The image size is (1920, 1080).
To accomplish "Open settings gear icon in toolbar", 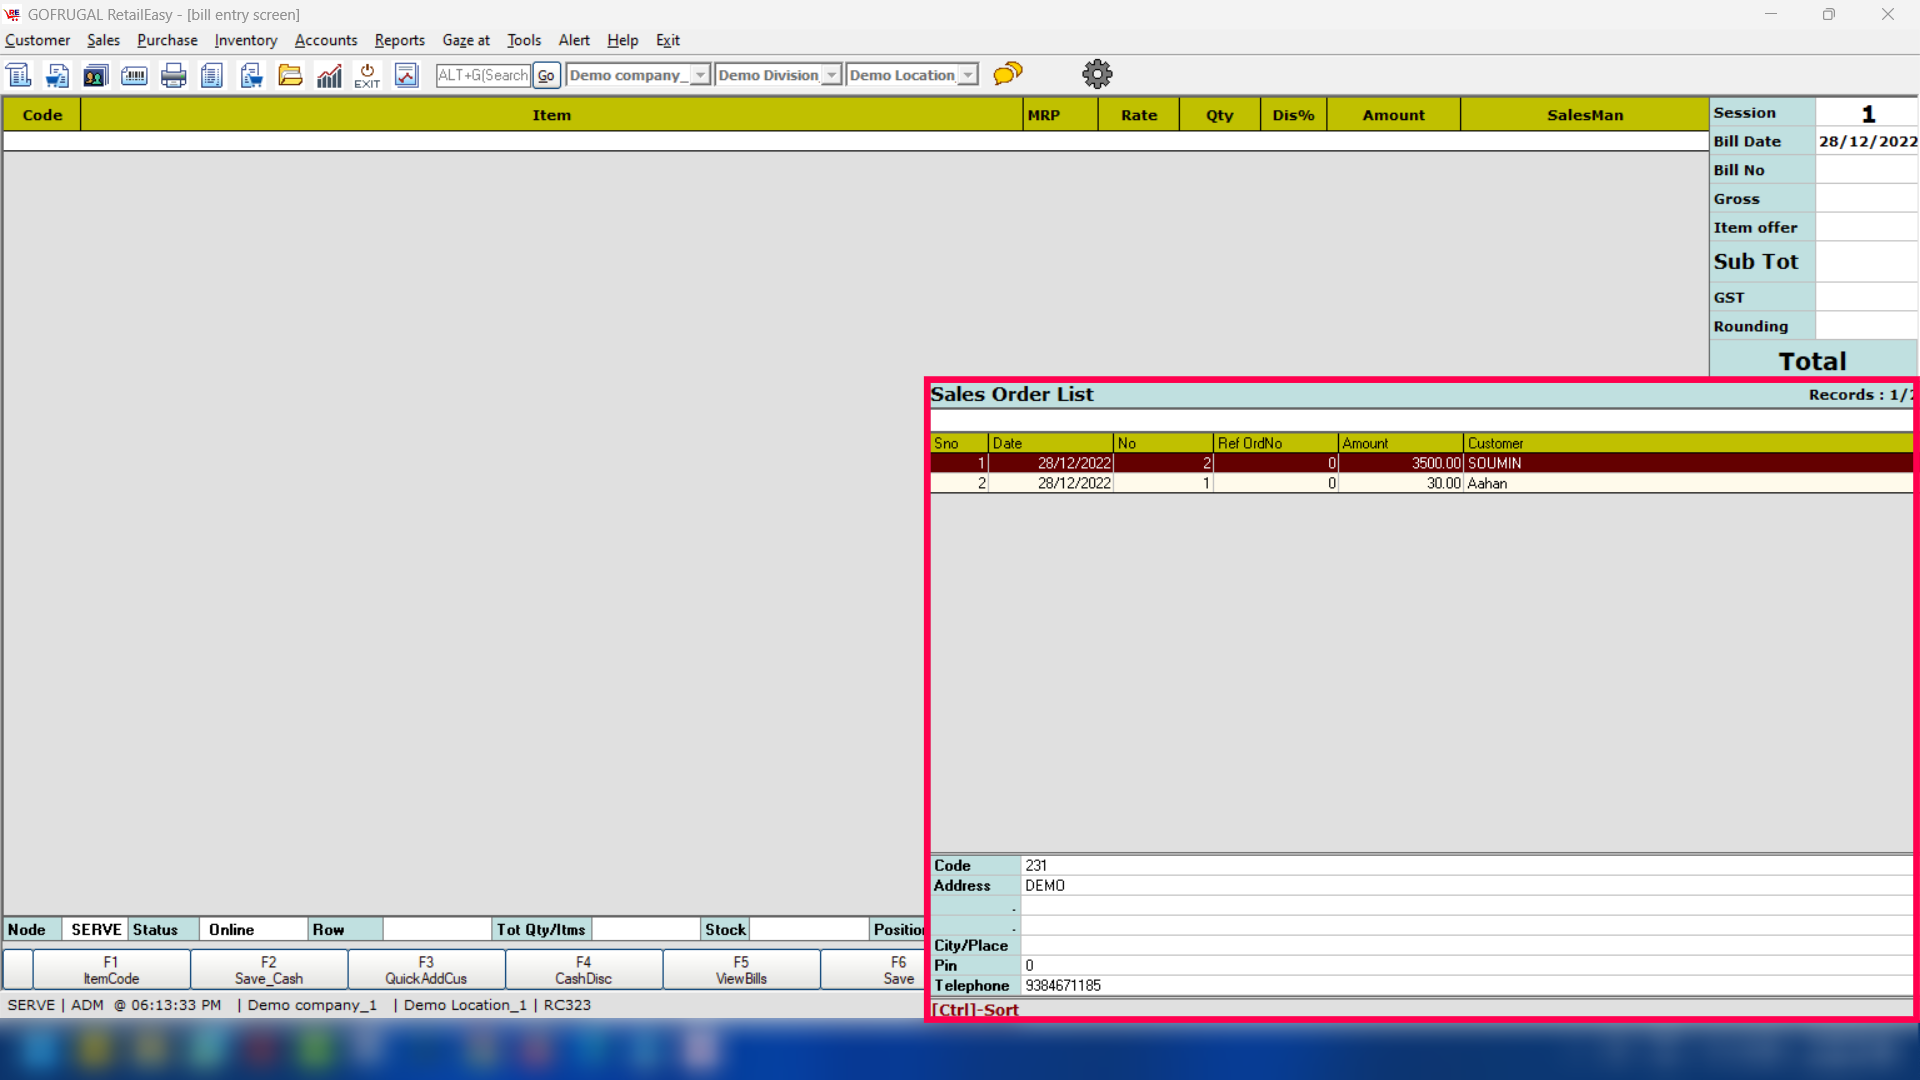I will click(x=1097, y=74).
